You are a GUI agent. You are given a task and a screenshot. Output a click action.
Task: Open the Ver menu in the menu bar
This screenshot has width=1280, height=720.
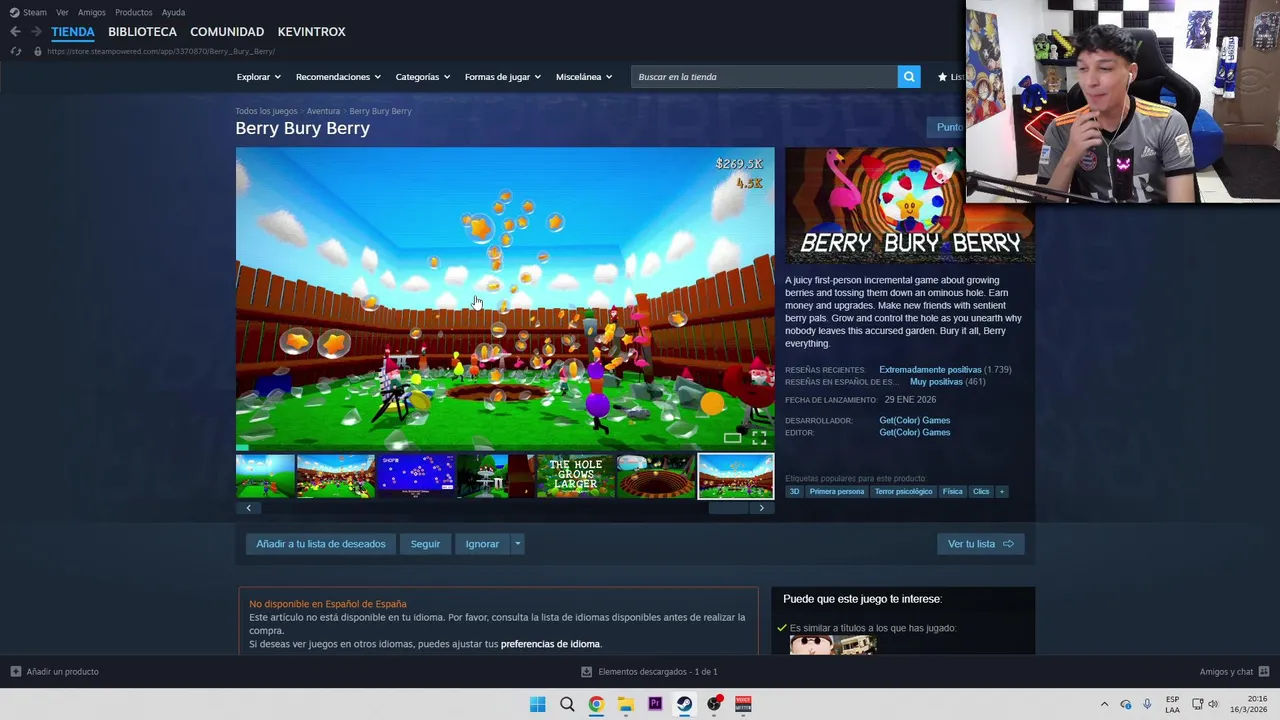pyautogui.click(x=63, y=12)
